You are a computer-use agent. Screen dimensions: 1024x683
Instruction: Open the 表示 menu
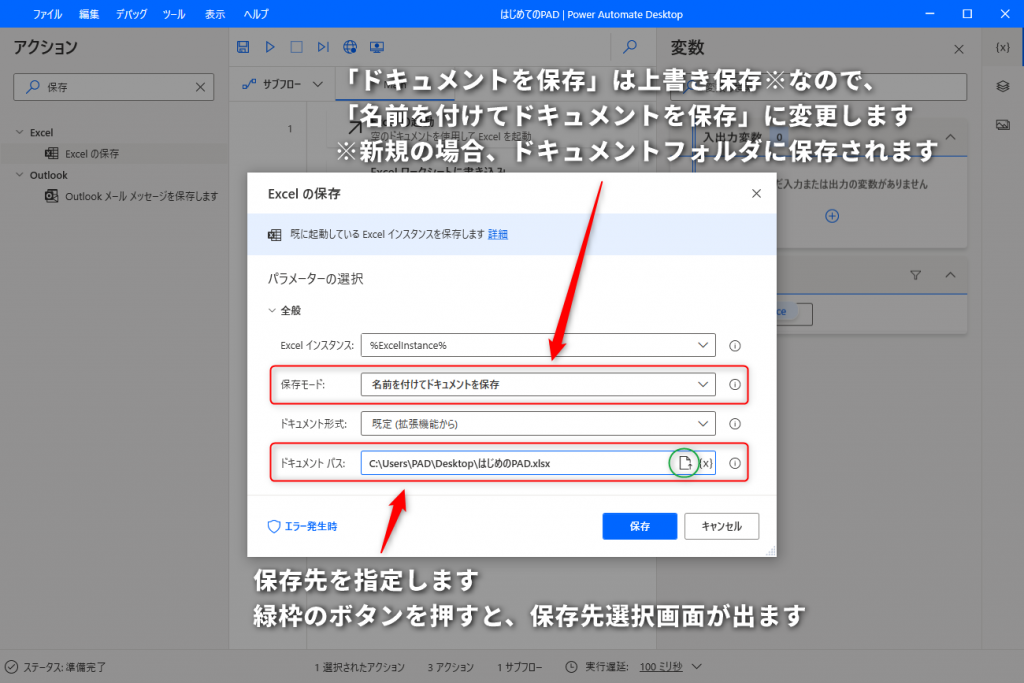pyautogui.click(x=215, y=14)
